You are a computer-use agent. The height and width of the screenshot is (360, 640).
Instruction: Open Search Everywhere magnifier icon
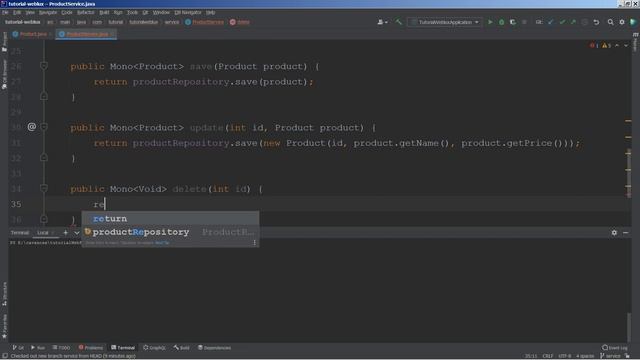pyautogui.click(x=611, y=22)
